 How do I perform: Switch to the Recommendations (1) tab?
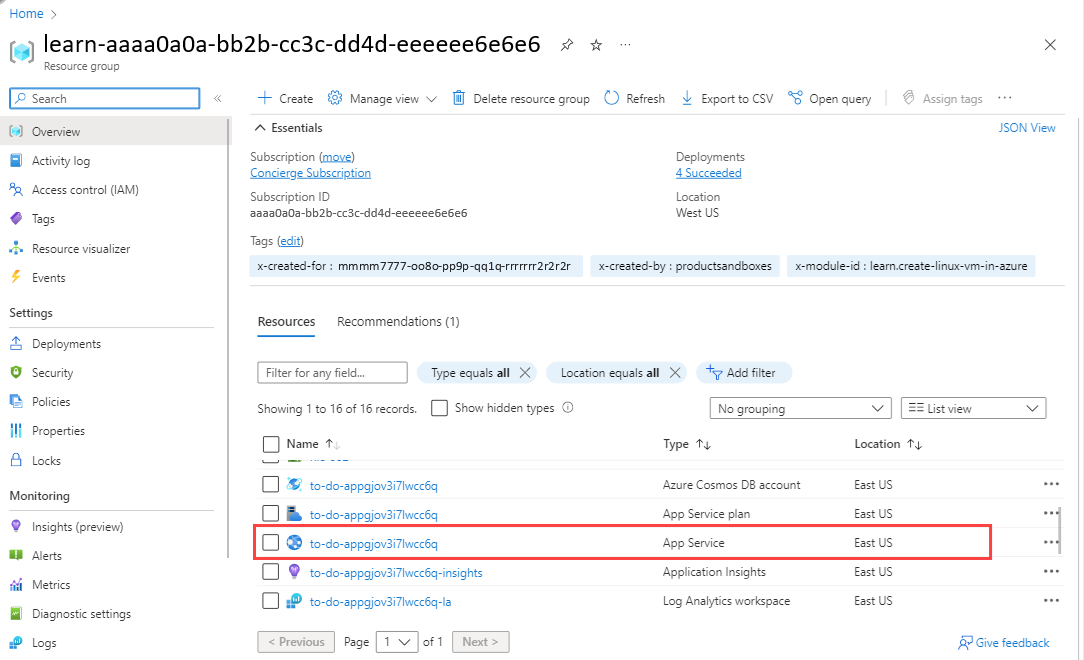click(398, 321)
